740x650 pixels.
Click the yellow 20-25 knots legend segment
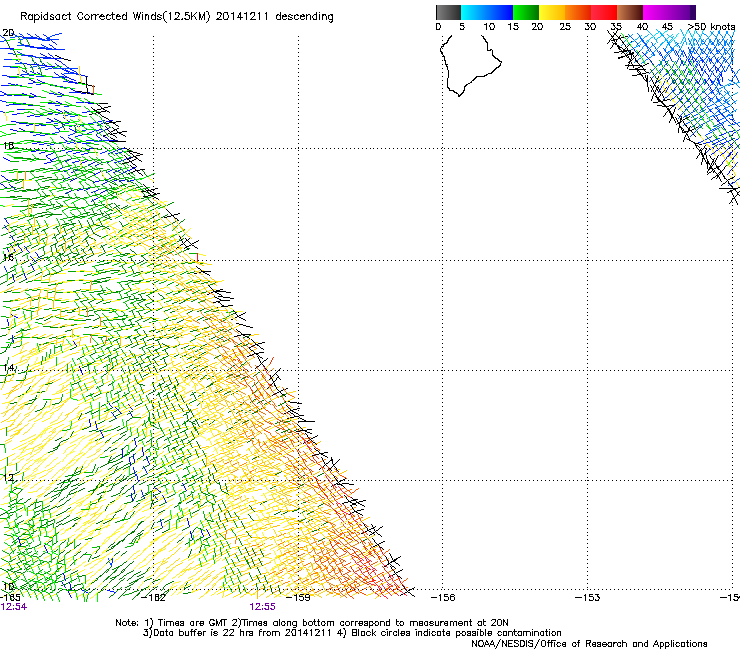[552, 12]
